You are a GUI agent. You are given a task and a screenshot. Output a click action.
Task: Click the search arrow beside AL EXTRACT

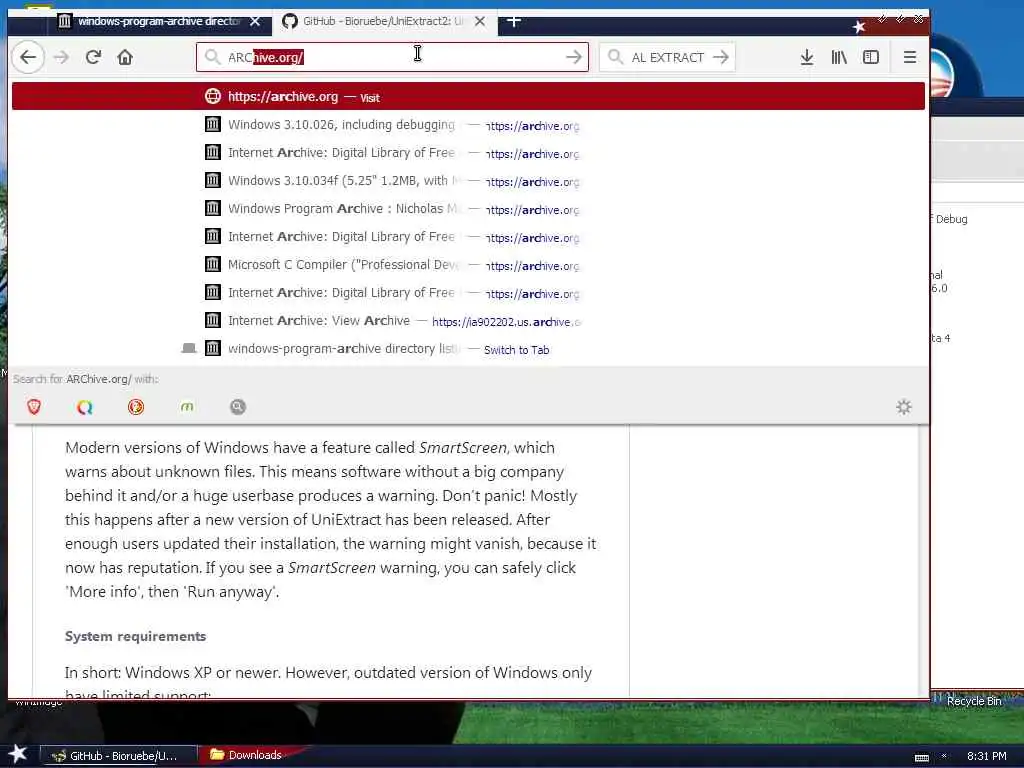pyautogui.click(x=720, y=57)
